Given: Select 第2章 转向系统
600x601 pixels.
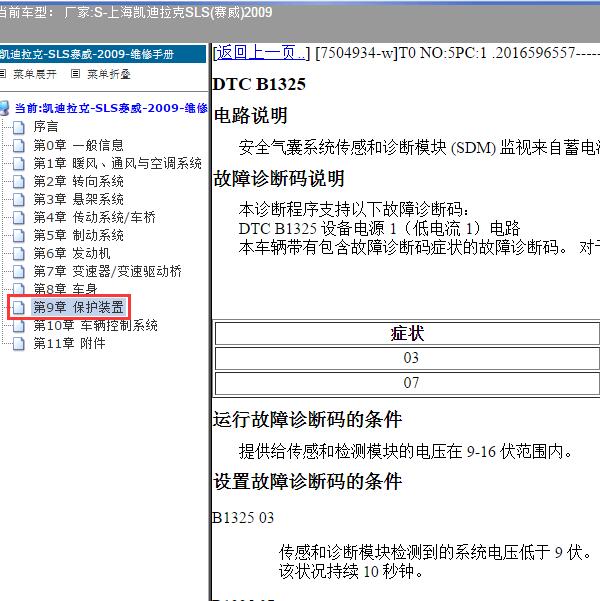Looking at the screenshot, I should click(x=78, y=181).
